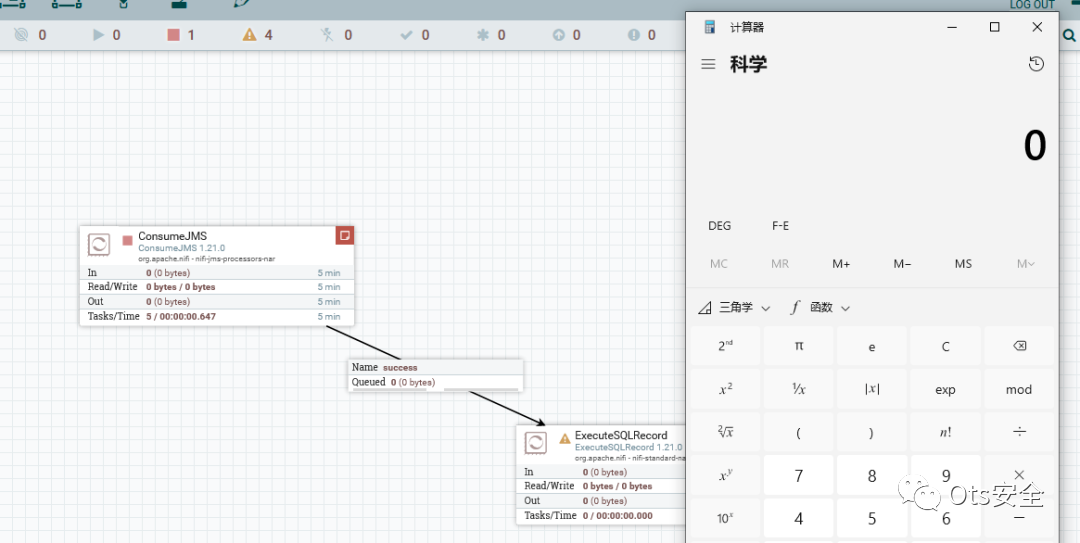Click the number 8 key
Image resolution: width=1080 pixels, height=543 pixels.
[871, 475]
